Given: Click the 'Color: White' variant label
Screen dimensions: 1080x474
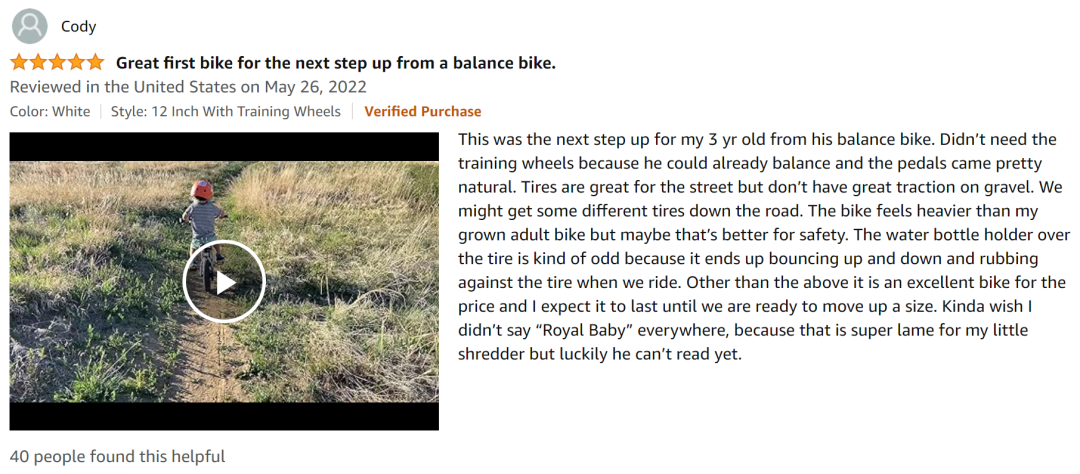Looking at the screenshot, I should tap(50, 112).
